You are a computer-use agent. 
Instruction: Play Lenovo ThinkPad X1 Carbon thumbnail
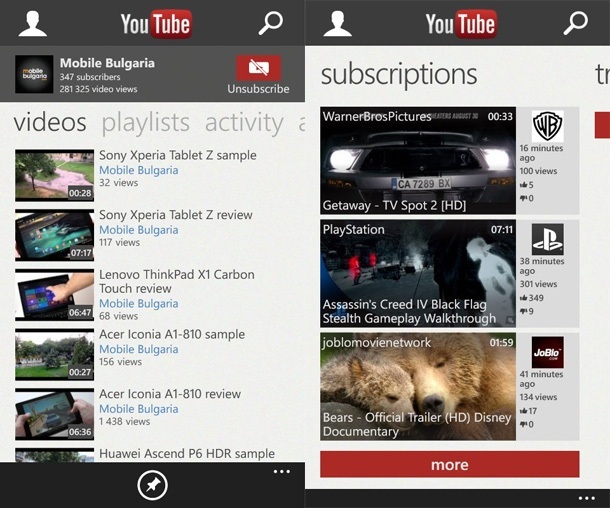click(54, 294)
